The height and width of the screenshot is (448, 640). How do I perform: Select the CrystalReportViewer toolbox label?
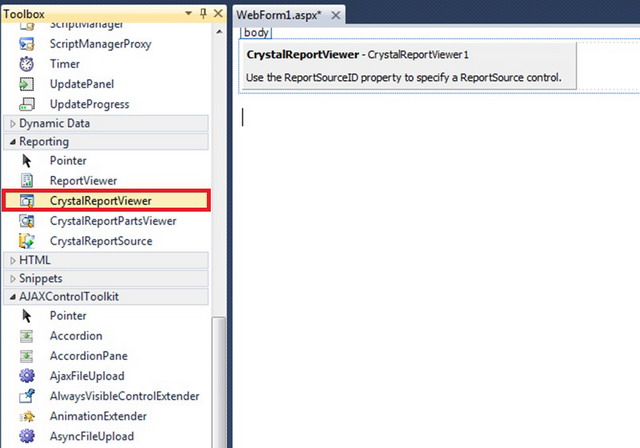point(100,201)
